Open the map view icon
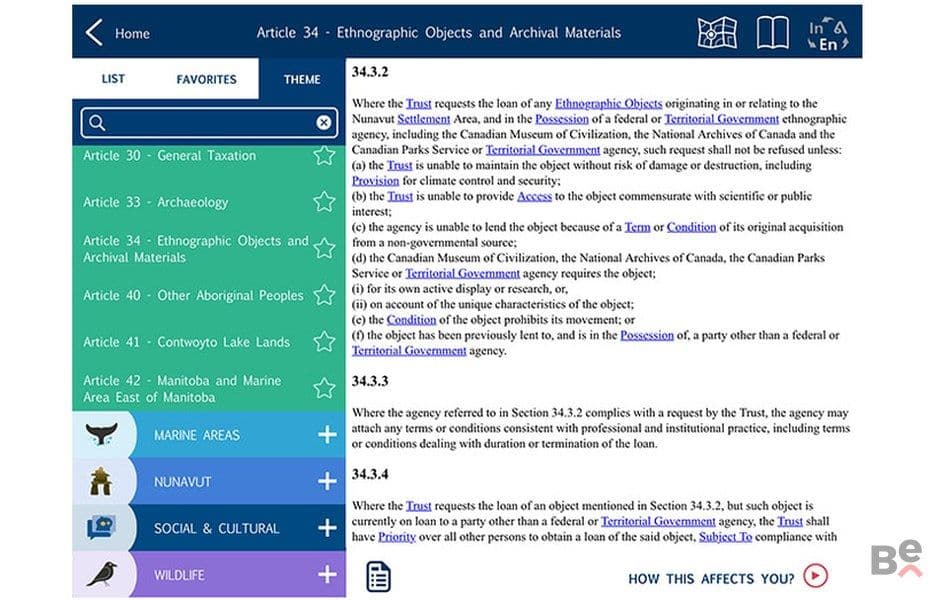The width and height of the screenshot is (937, 600). coord(716,32)
